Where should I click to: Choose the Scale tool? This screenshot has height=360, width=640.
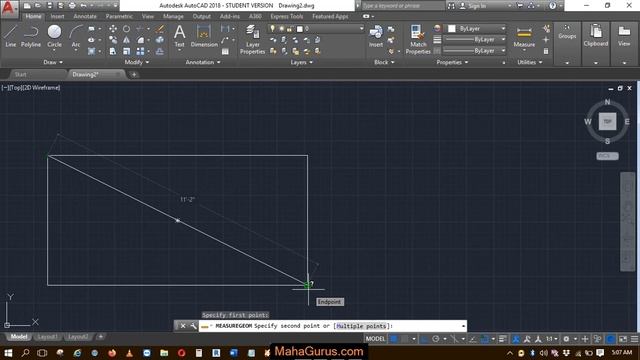(x=127, y=51)
